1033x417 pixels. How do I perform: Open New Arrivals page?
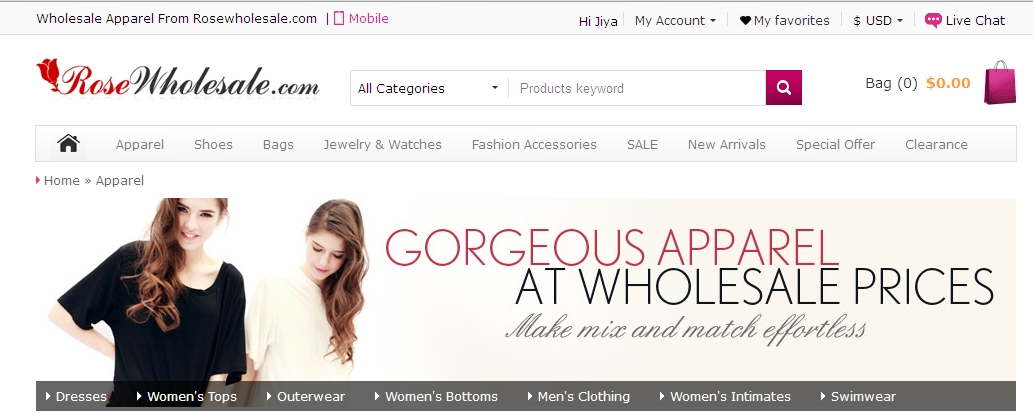[x=727, y=144]
